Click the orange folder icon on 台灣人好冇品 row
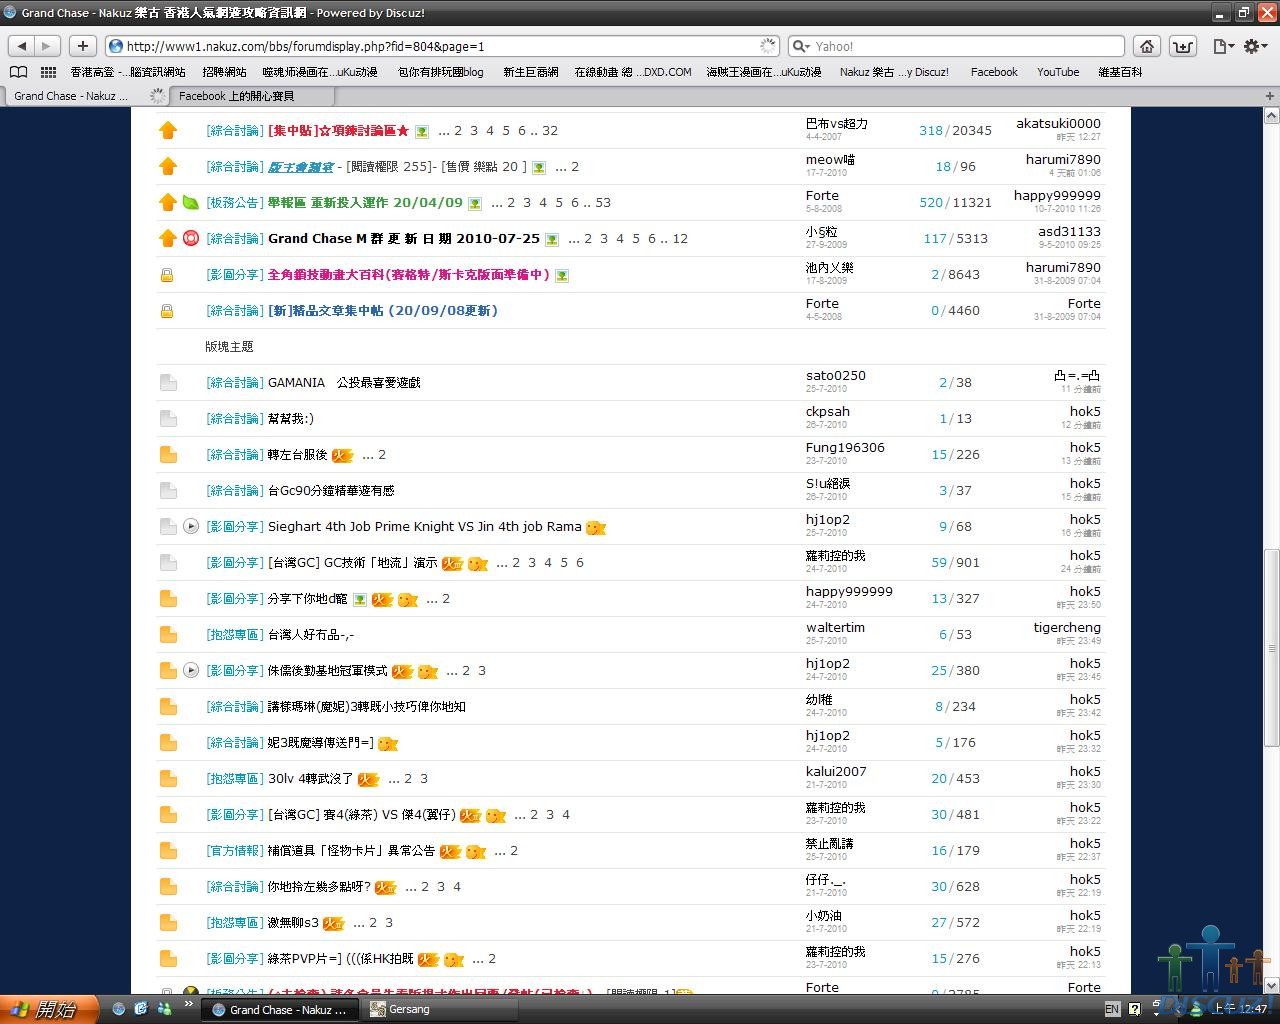Viewport: 1280px width, 1024px height. pos(168,634)
